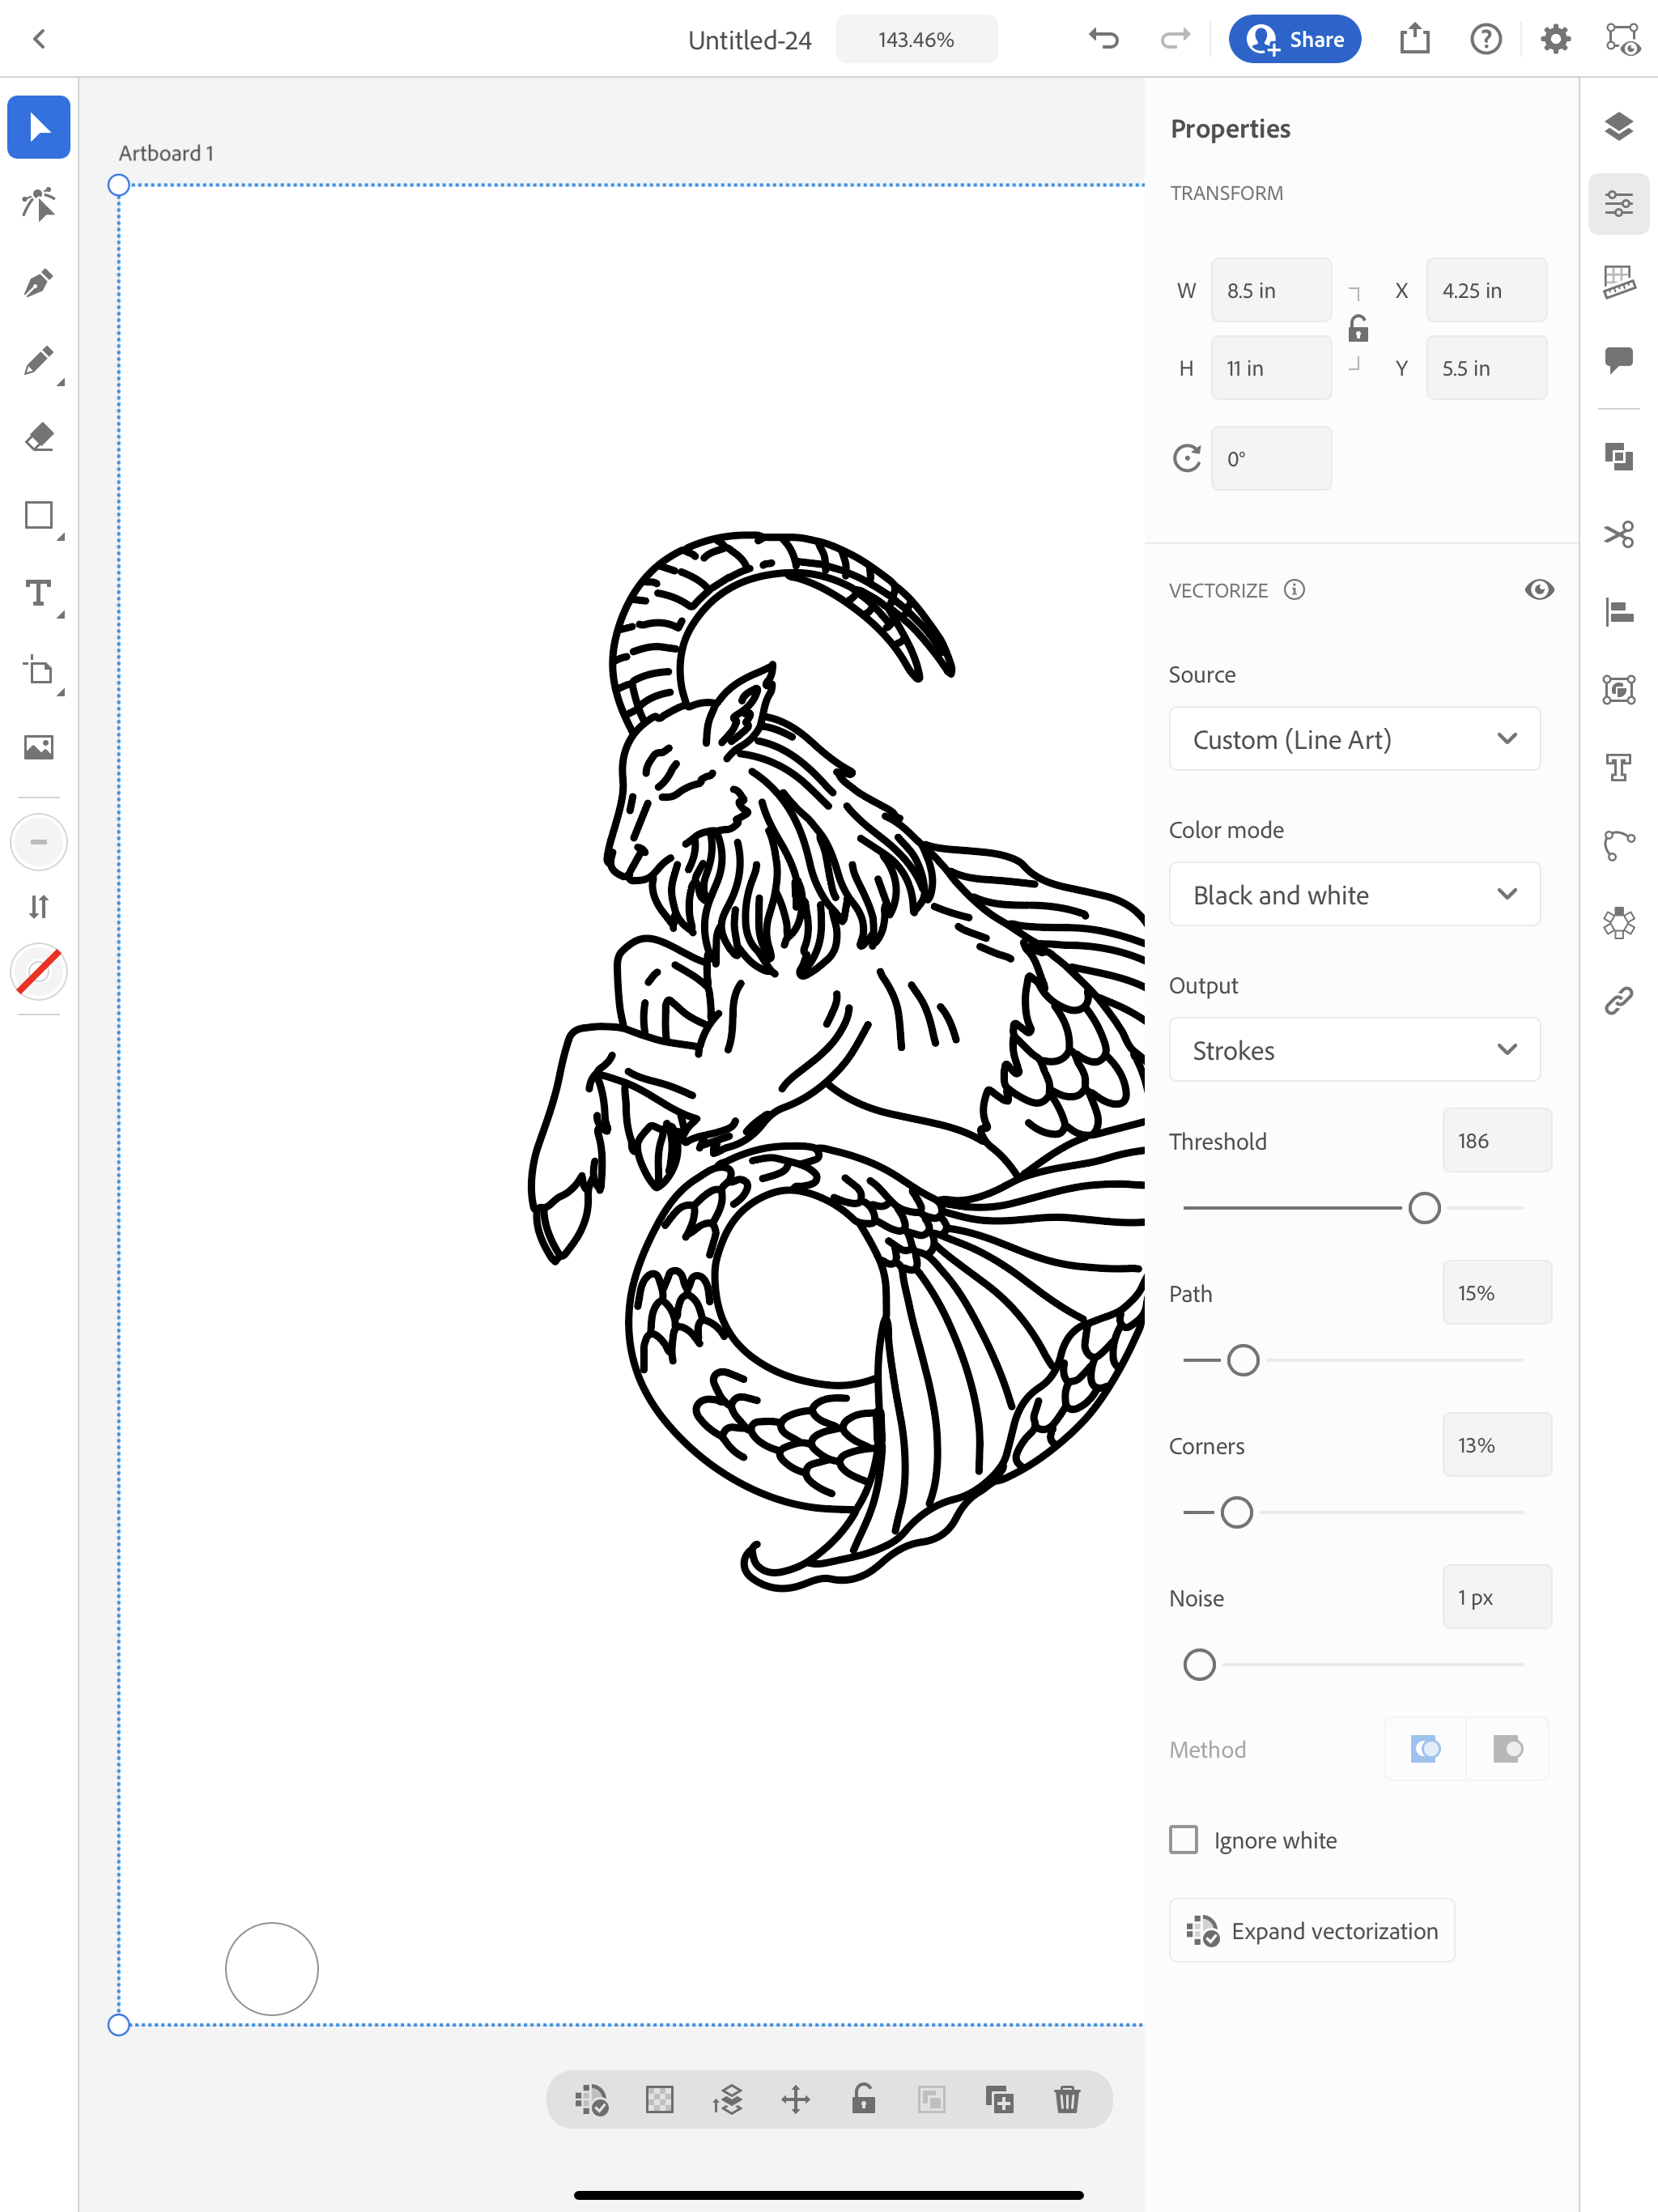Select the Eraser tool
Image resolution: width=1658 pixels, height=2212 pixels.
(x=39, y=438)
